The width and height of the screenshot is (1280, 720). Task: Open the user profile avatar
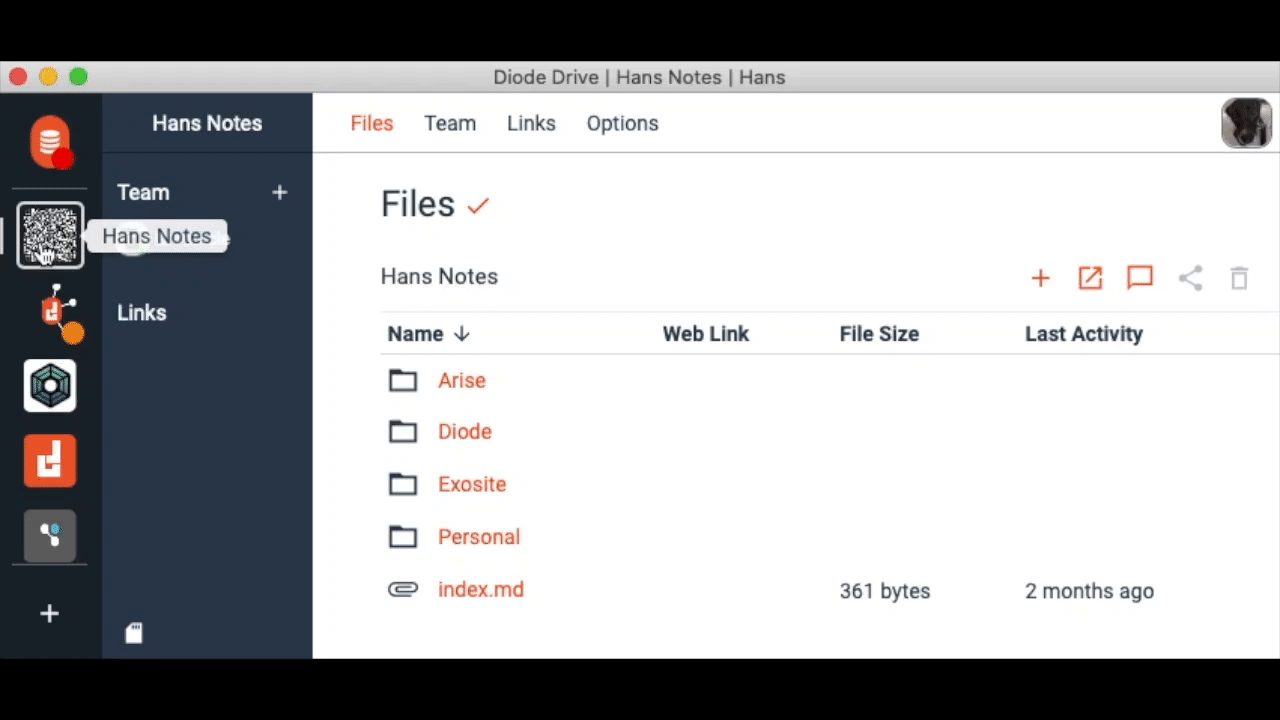click(1246, 123)
